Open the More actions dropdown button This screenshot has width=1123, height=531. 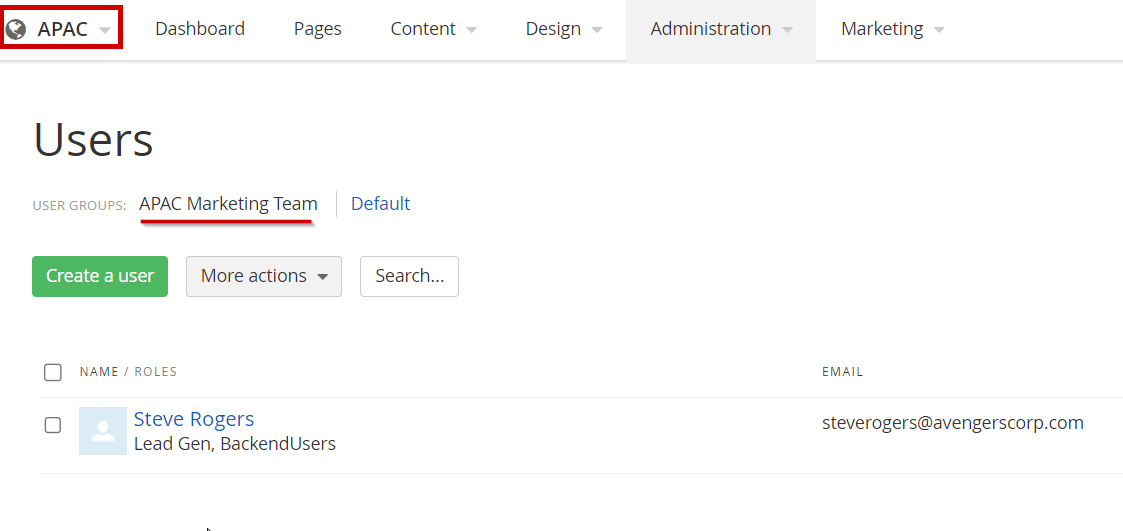[x=264, y=276]
